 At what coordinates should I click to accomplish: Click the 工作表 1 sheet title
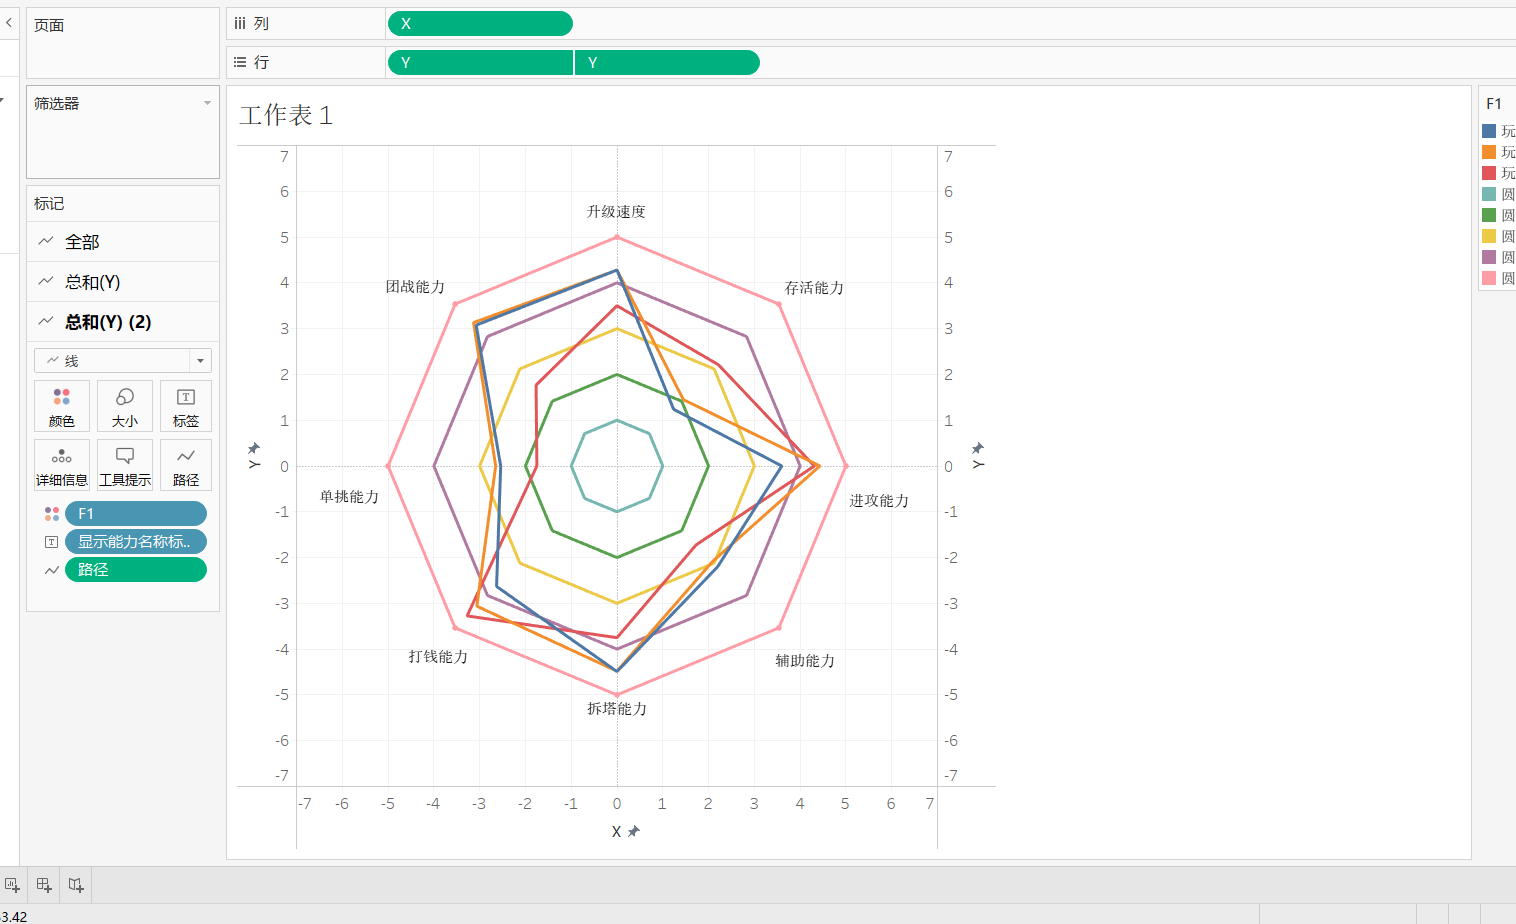286,115
